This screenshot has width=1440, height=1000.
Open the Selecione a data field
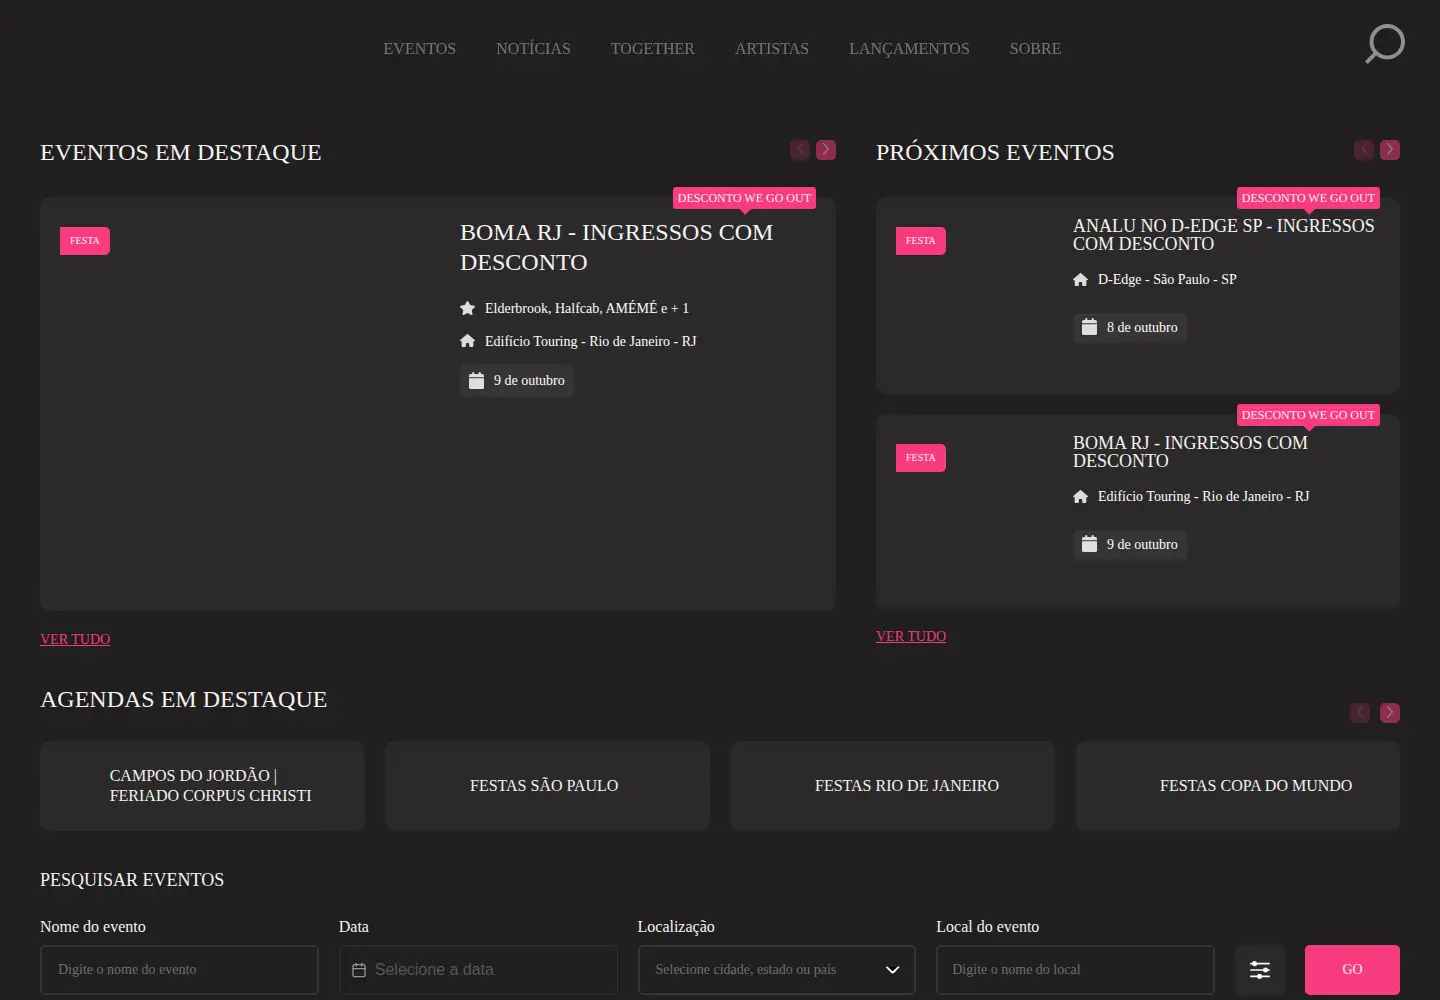point(478,970)
